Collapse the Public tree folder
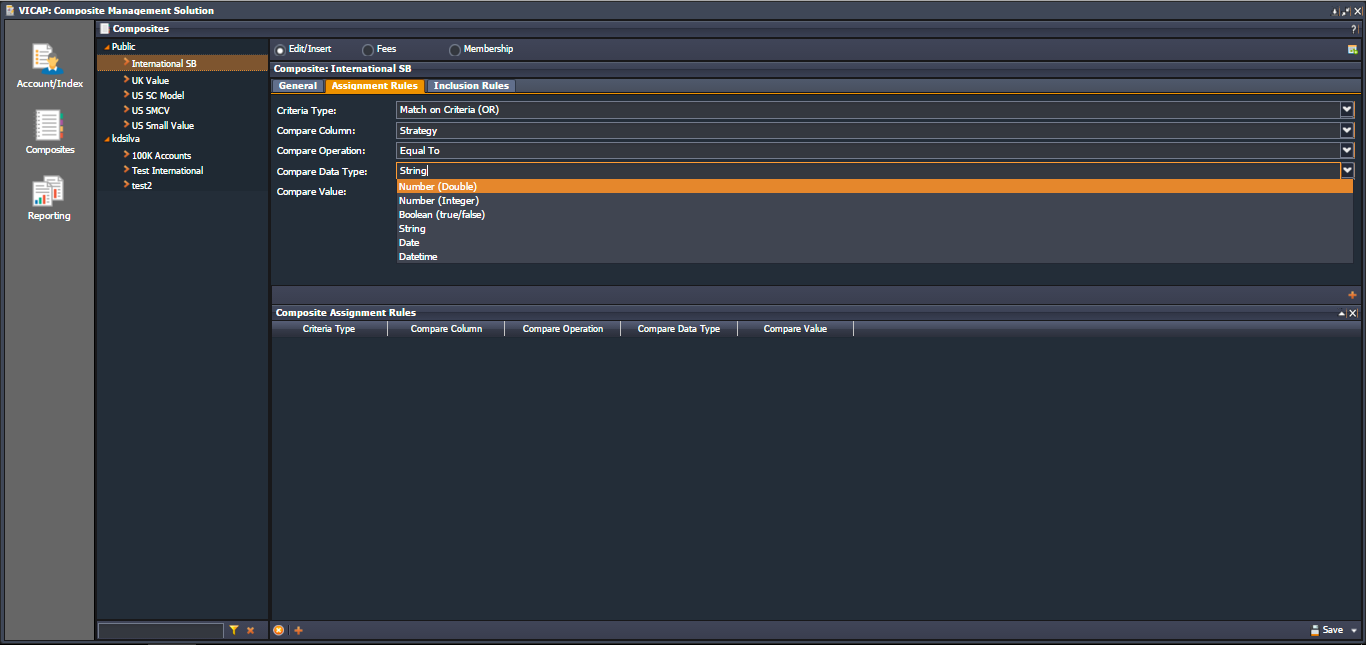The height and width of the screenshot is (645, 1366). pyautogui.click(x=107, y=47)
